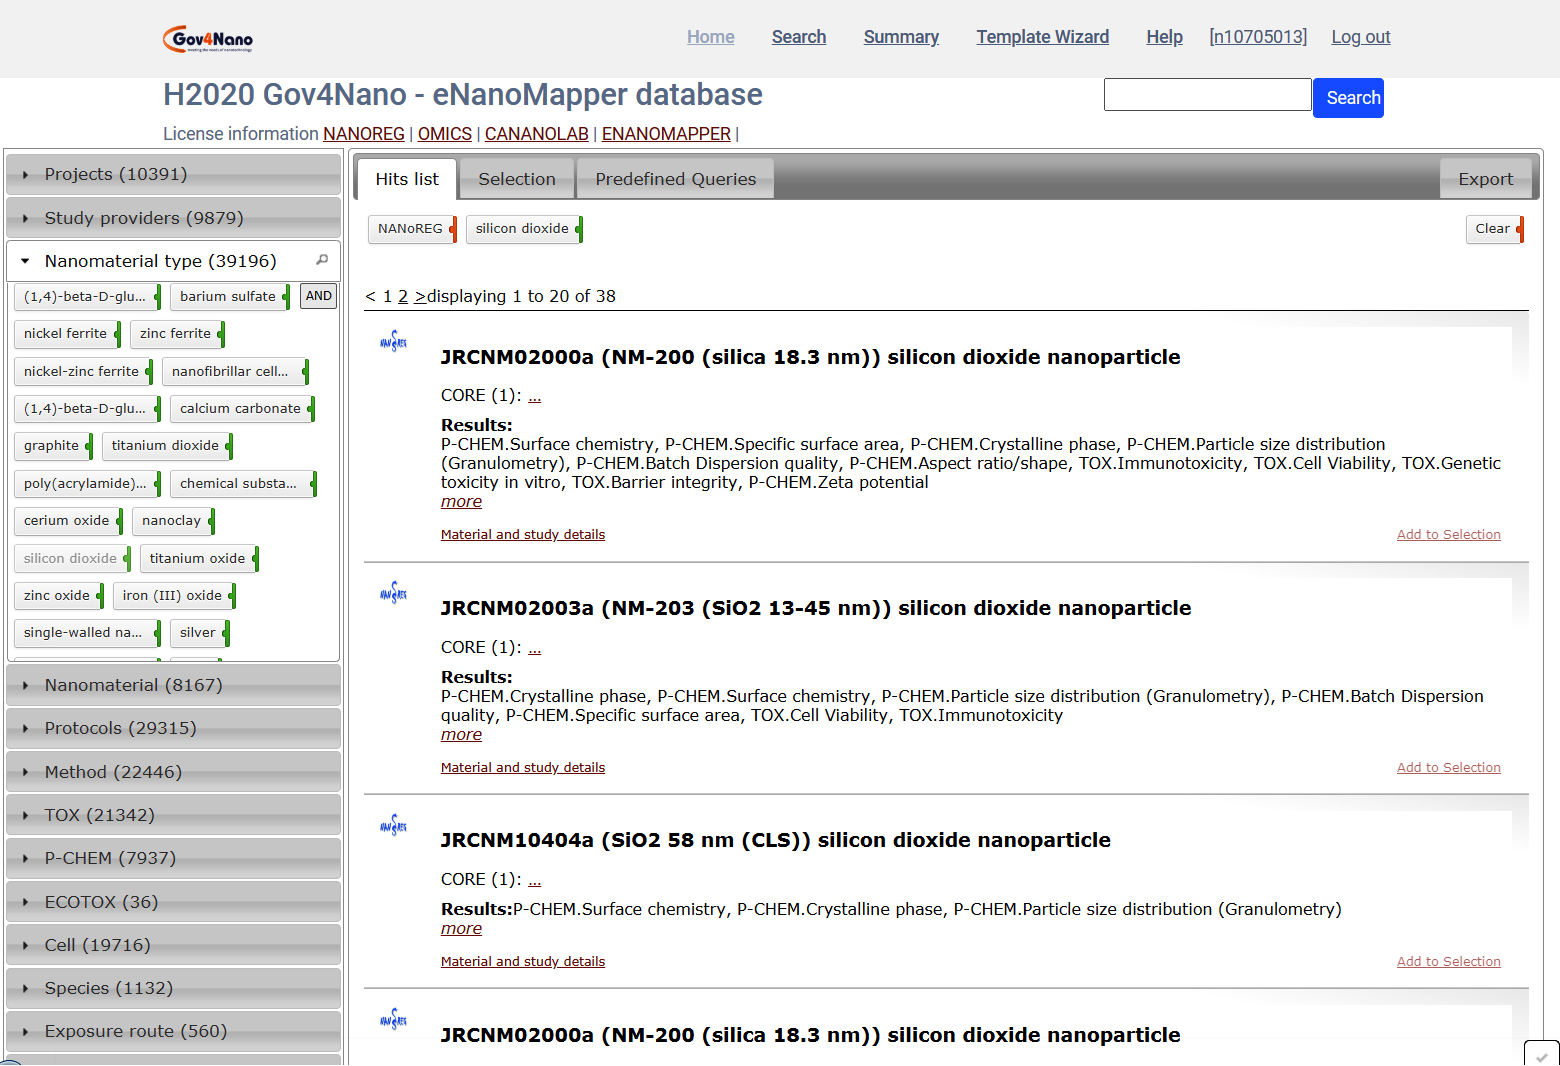Viewport: 1560px width, 1066px height.
Task: Switch to the Predefined Queries tab
Action: (675, 179)
